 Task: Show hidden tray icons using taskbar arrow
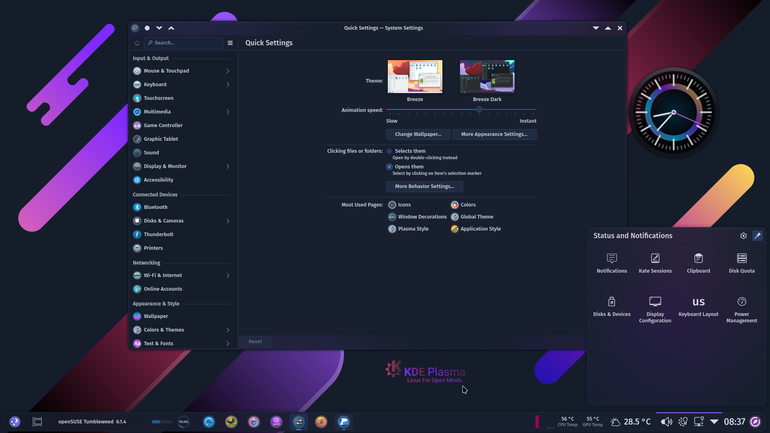pyautogui.click(x=714, y=422)
